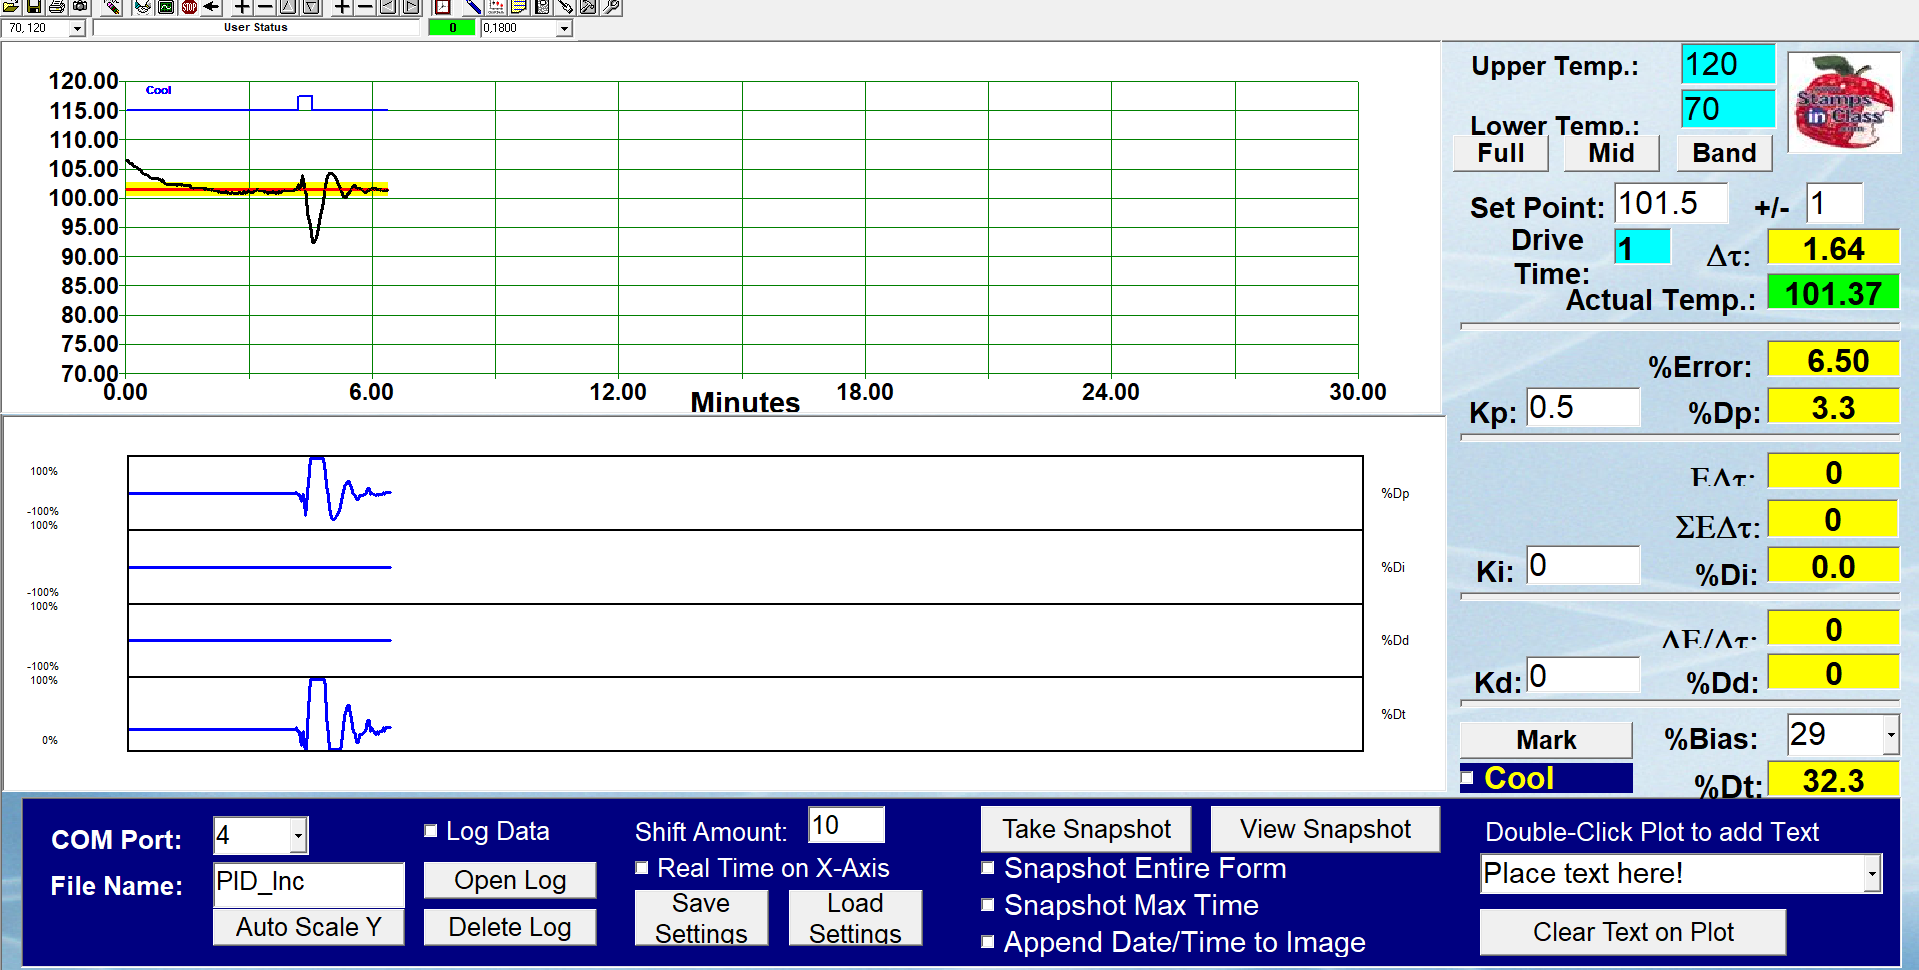
Task: Click the red STOP sign icon
Action: [189, 7]
